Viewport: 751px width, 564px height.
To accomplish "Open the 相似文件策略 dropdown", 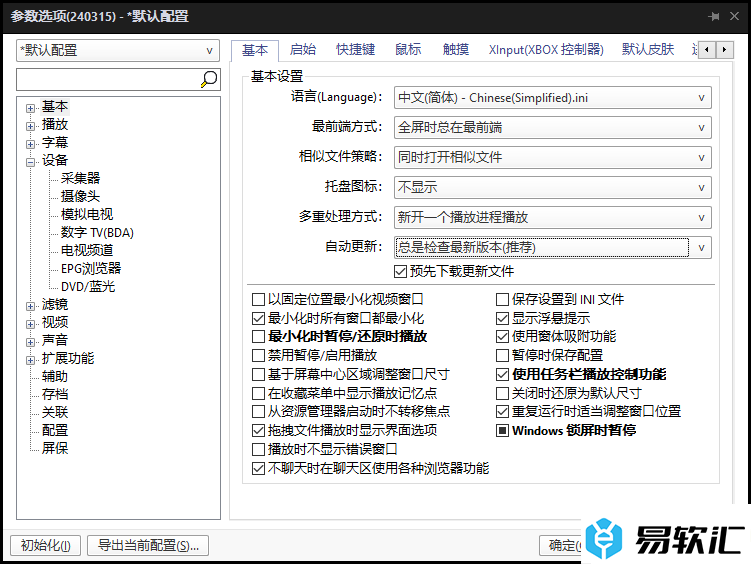I will (x=552, y=158).
